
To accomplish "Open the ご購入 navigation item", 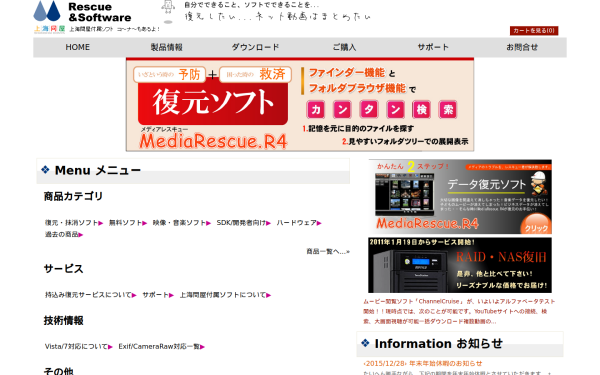I will (x=344, y=47).
